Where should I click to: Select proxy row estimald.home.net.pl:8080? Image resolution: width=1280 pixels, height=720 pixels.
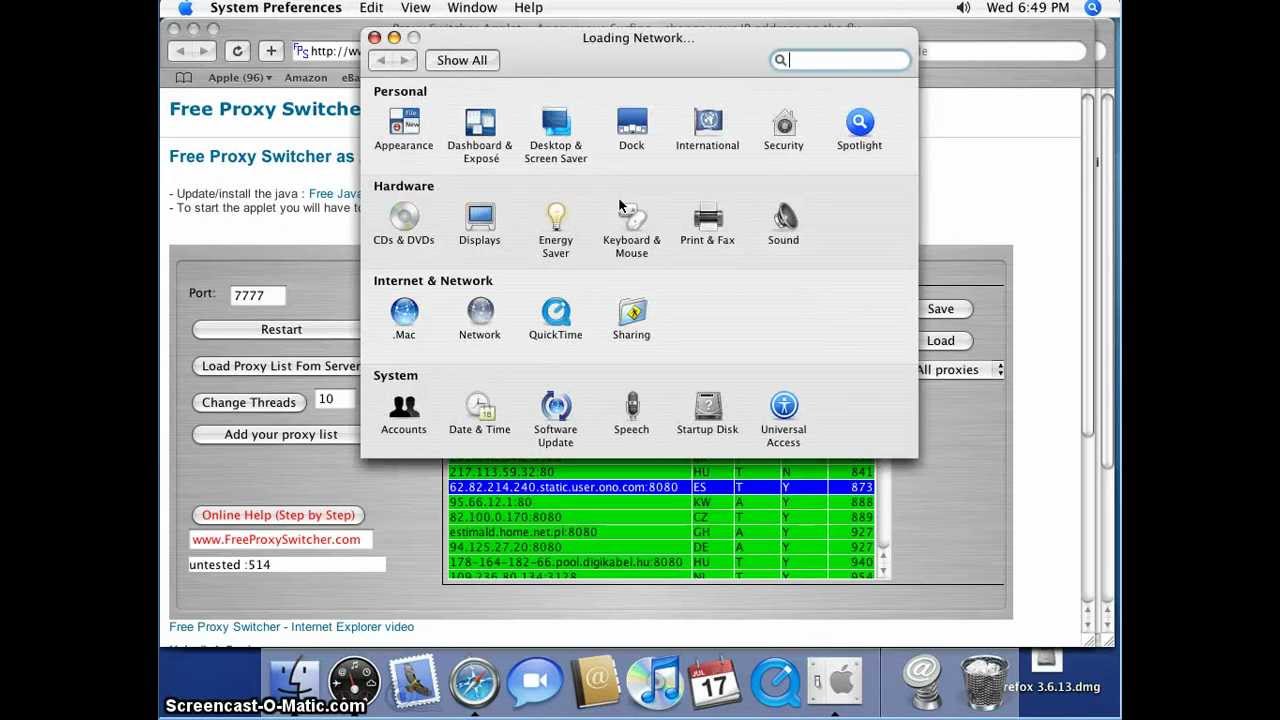[x=661, y=532]
